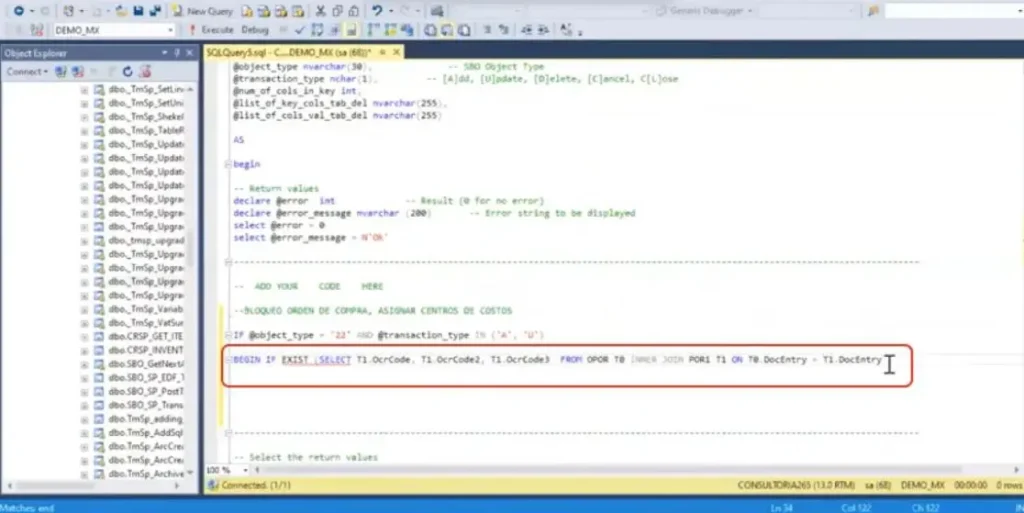
Task: Click the --BLOQUEO ORDEN DE COMPRA comment line
Action: coord(373,311)
